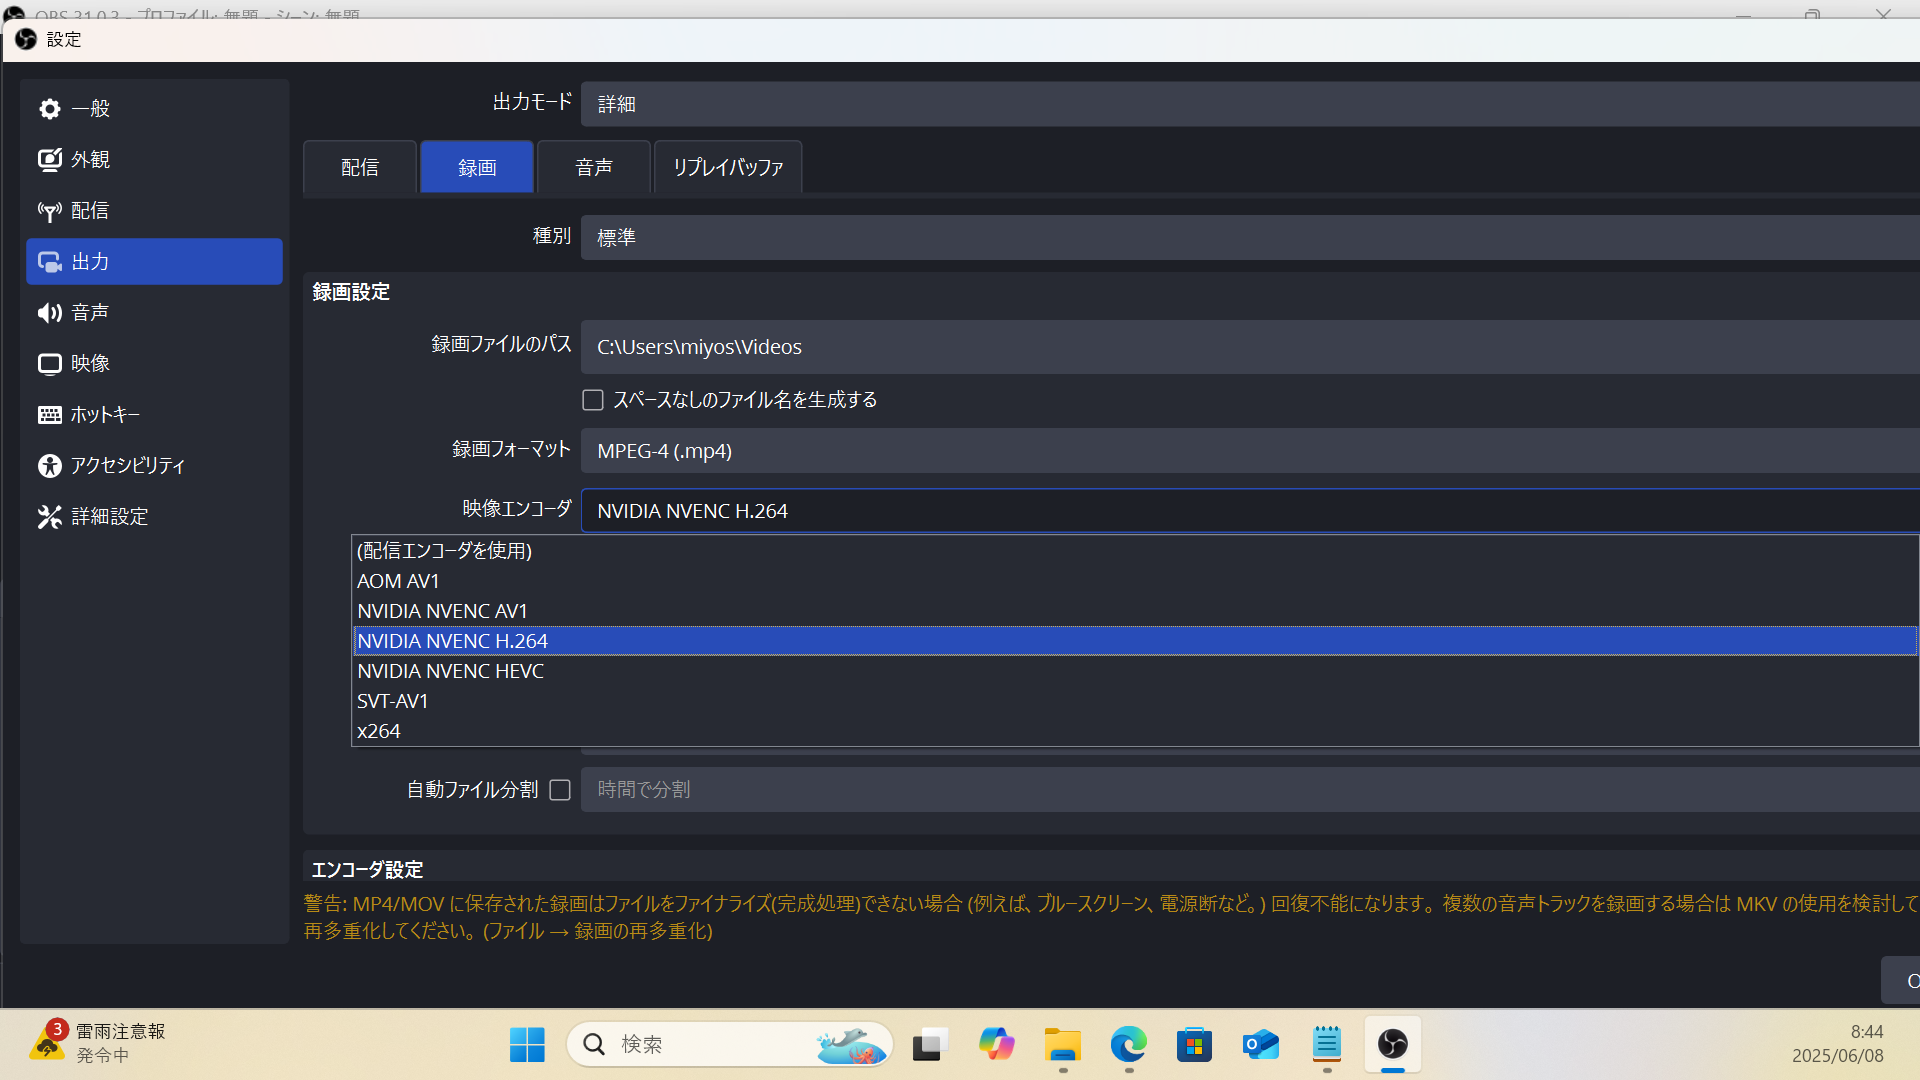Screen dimensions: 1920x1080
Task: Open the 種別 dropdown showing 標準
Action: (1250, 237)
